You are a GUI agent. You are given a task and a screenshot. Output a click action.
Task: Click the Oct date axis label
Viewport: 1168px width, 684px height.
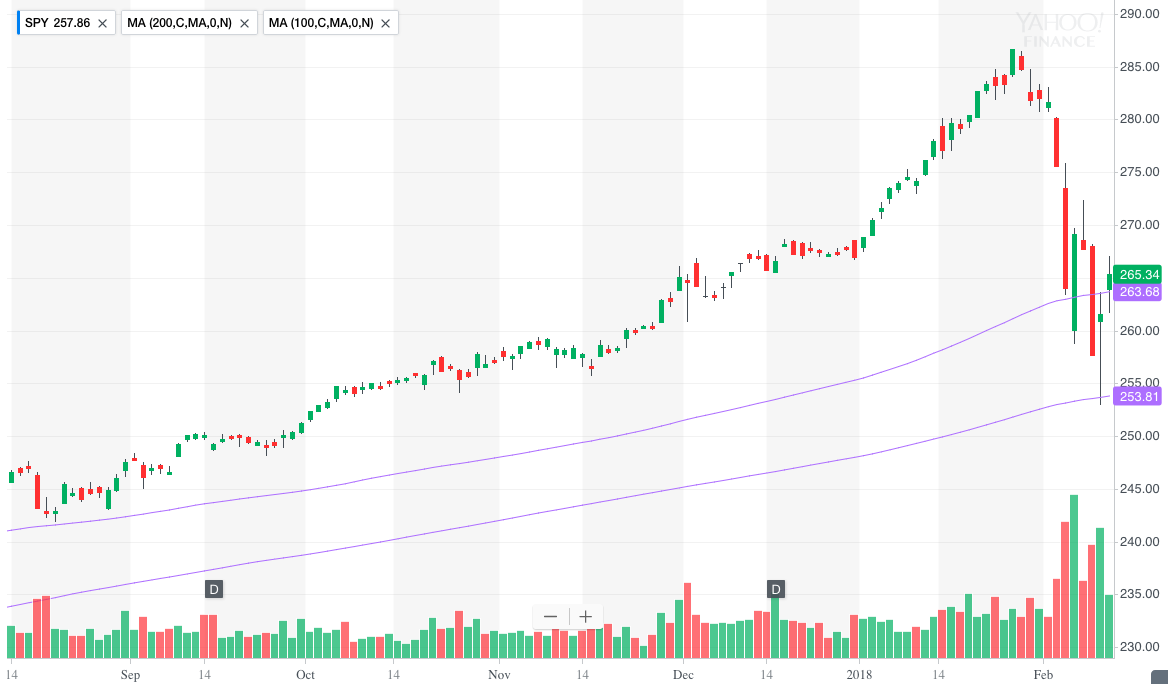click(305, 674)
